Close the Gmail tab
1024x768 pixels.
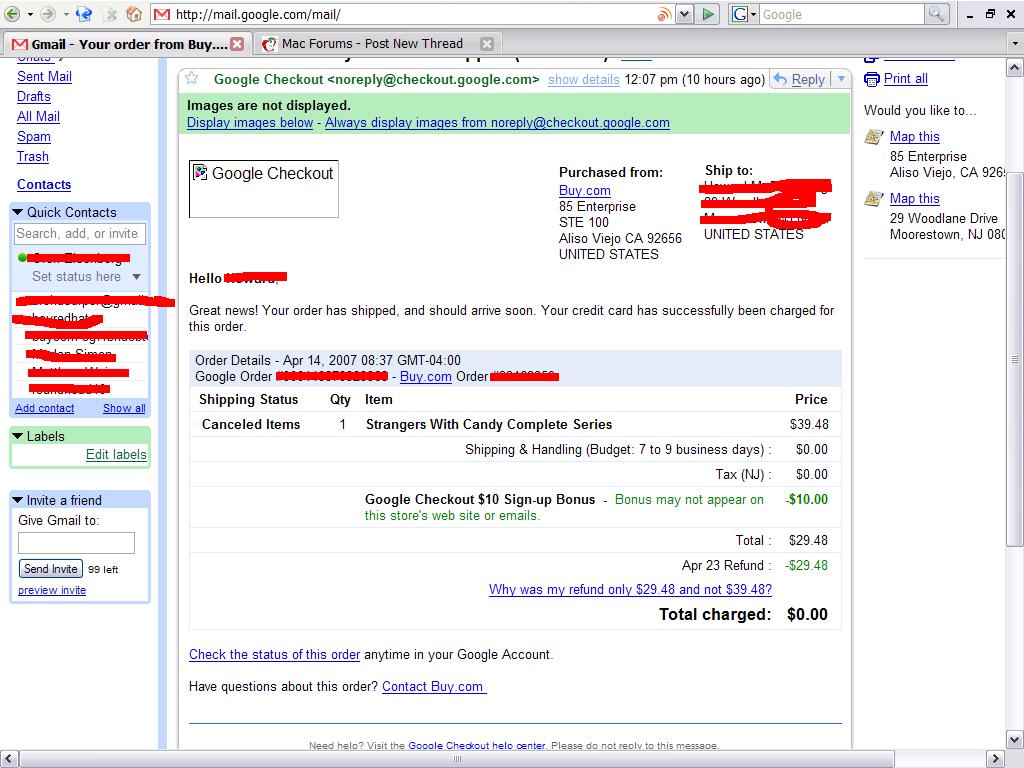tap(237, 44)
